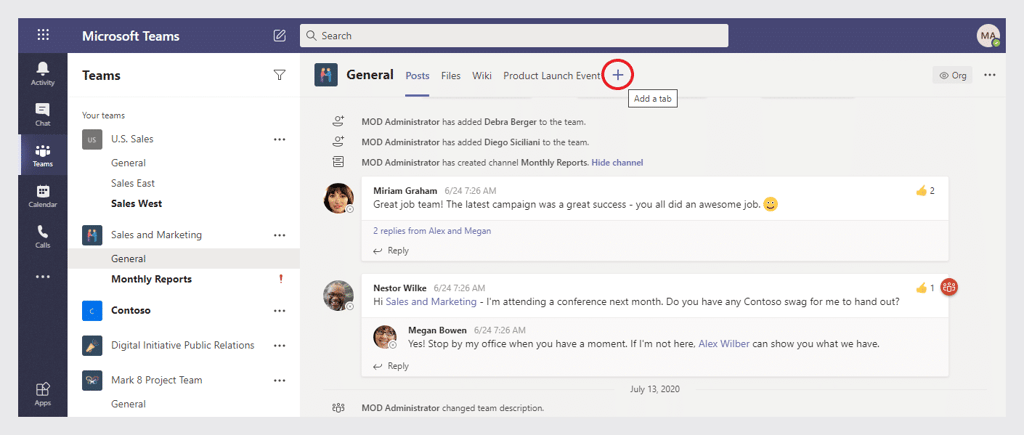1024x435 pixels.
Task: Open more options for Contoso team
Action: coord(280,310)
